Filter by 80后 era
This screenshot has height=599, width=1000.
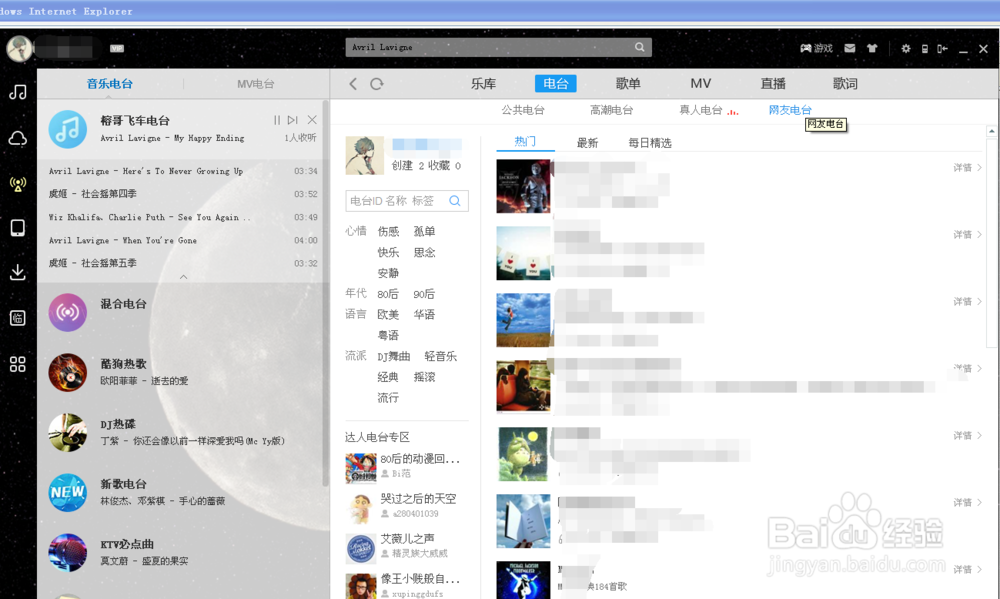click(x=388, y=294)
